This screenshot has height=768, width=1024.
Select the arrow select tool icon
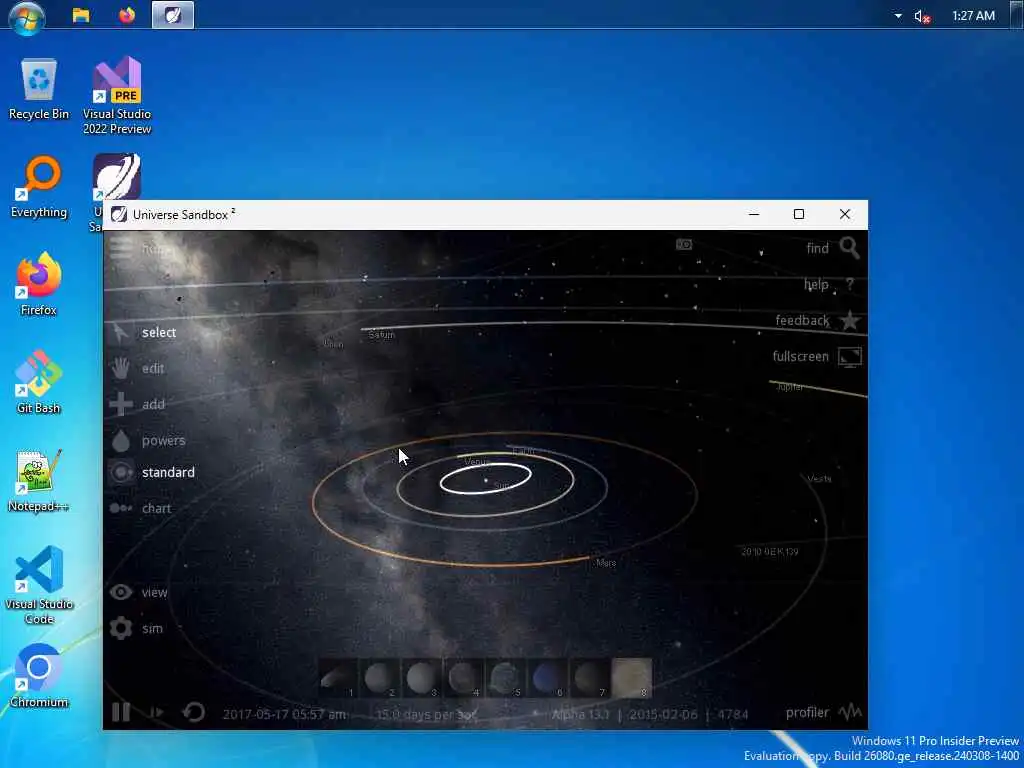(121, 332)
